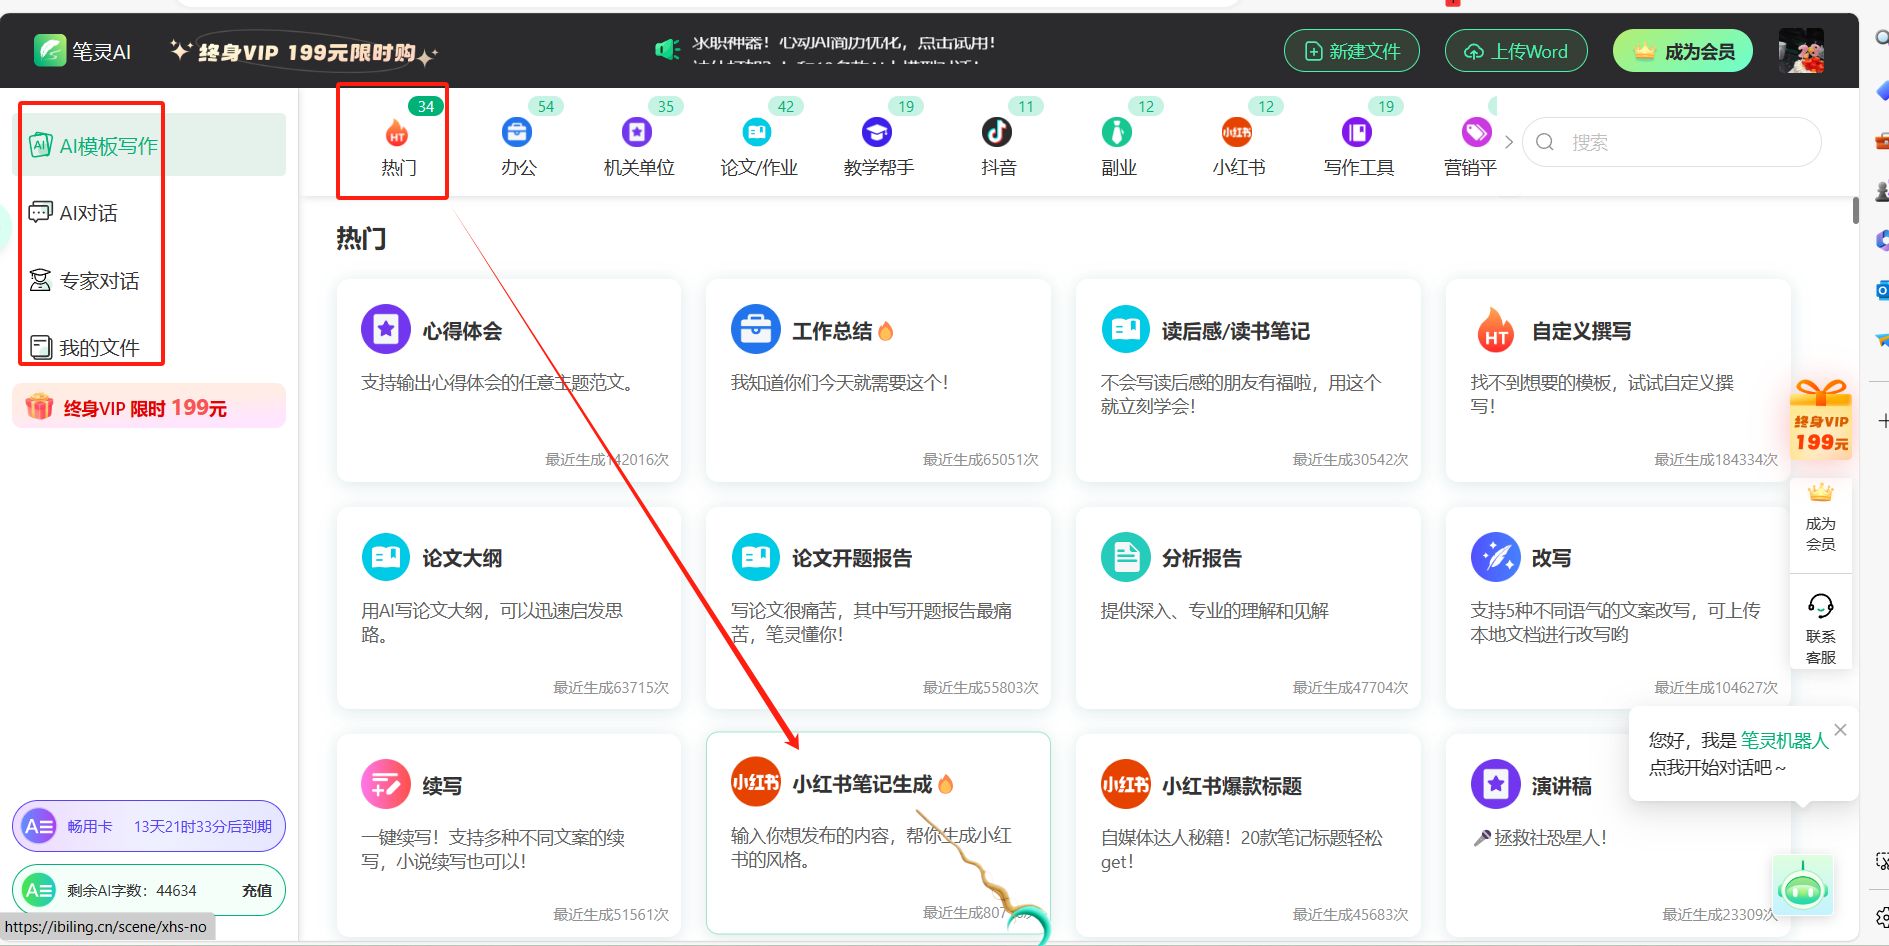Open the 机关单位 category icon
Image resolution: width=1889 pixels, height=946 pixels.
pos(637,132)
